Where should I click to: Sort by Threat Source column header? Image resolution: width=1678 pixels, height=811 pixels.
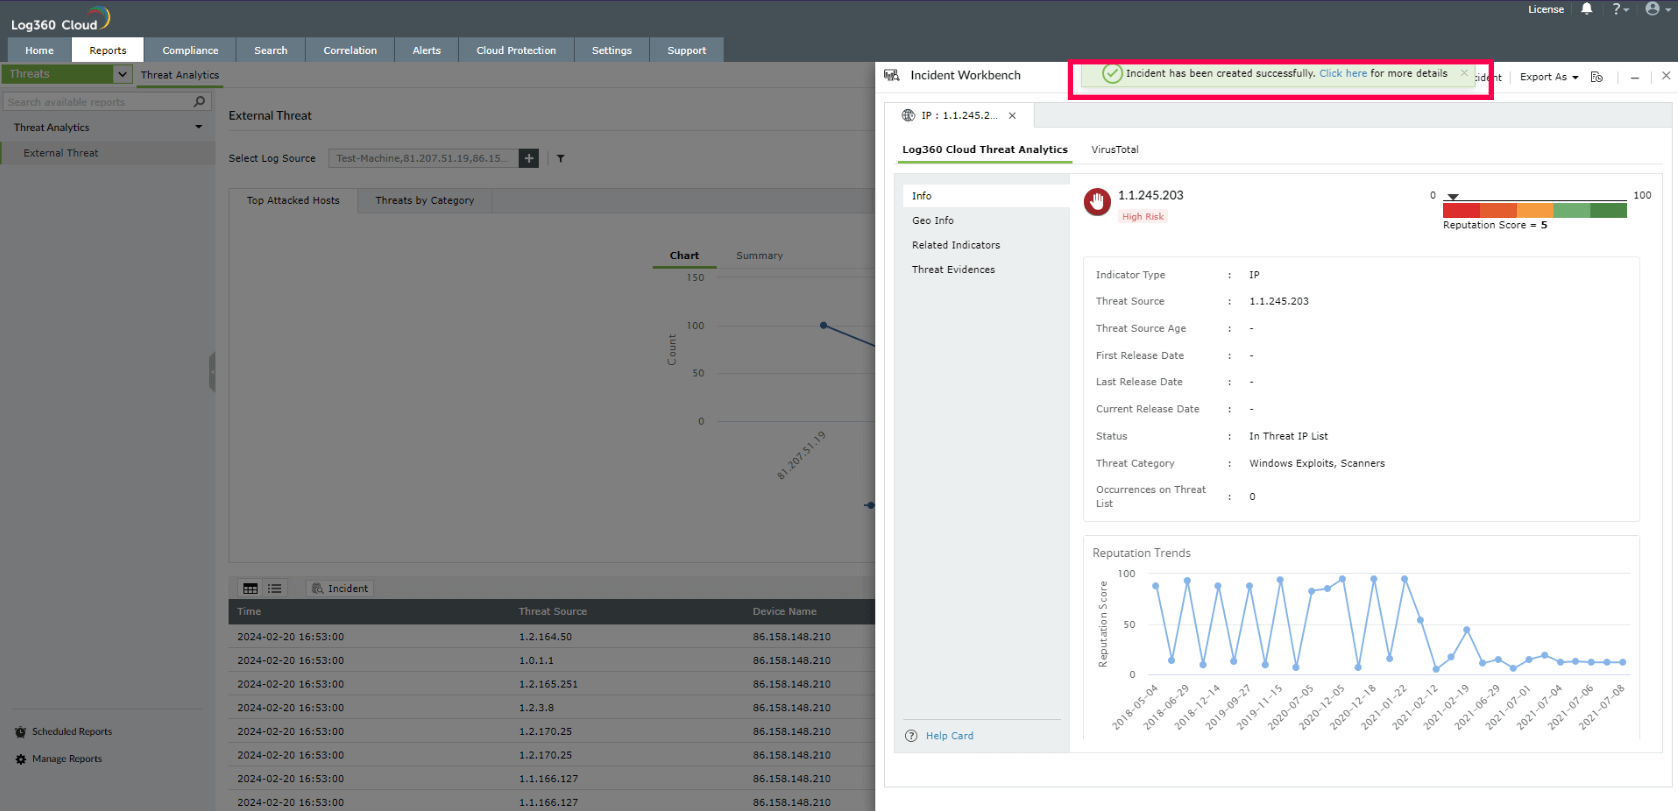553,612
